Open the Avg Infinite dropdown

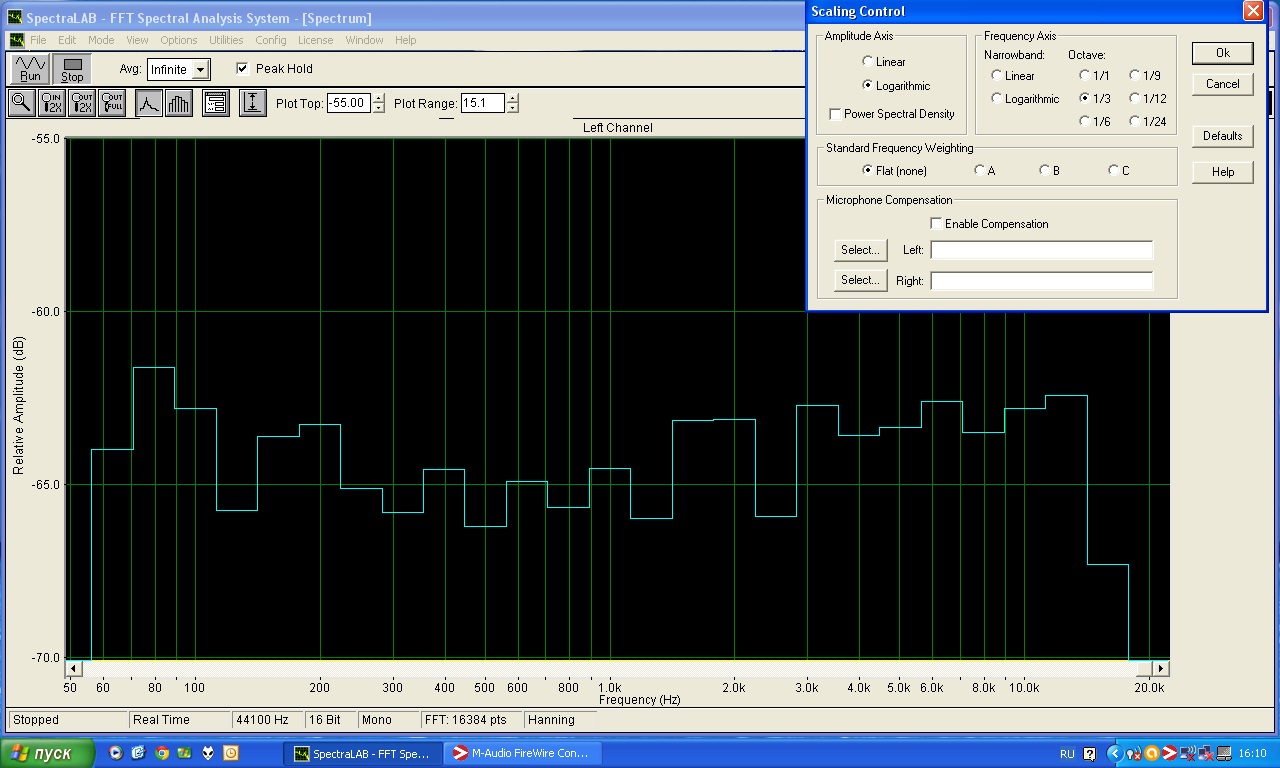(x=201, y=70)
